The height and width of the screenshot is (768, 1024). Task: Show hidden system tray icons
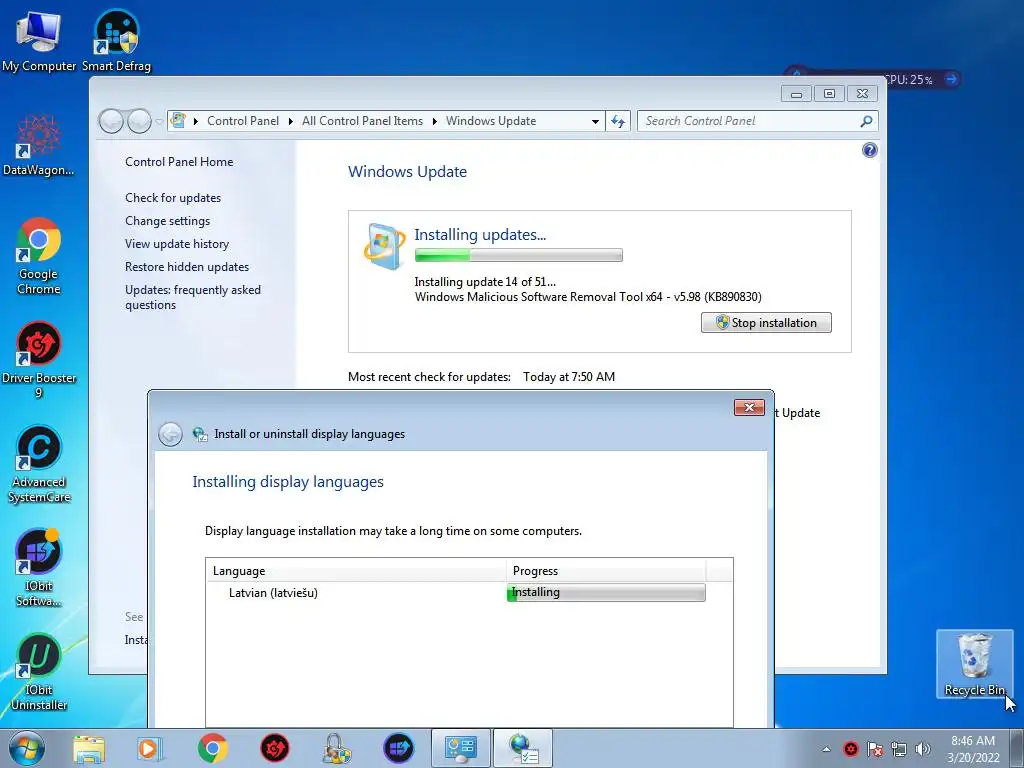point(826,749)
